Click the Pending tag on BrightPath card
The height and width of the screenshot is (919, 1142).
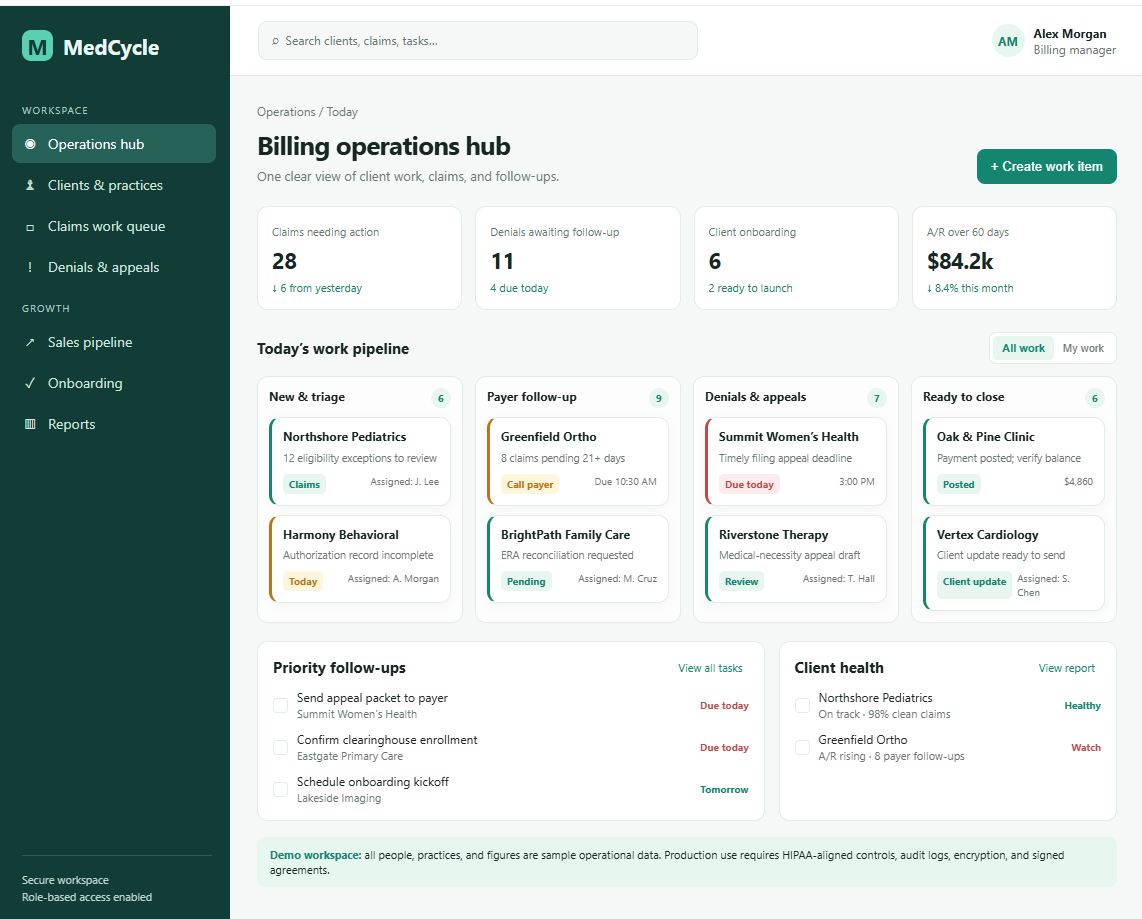[526, 581]
